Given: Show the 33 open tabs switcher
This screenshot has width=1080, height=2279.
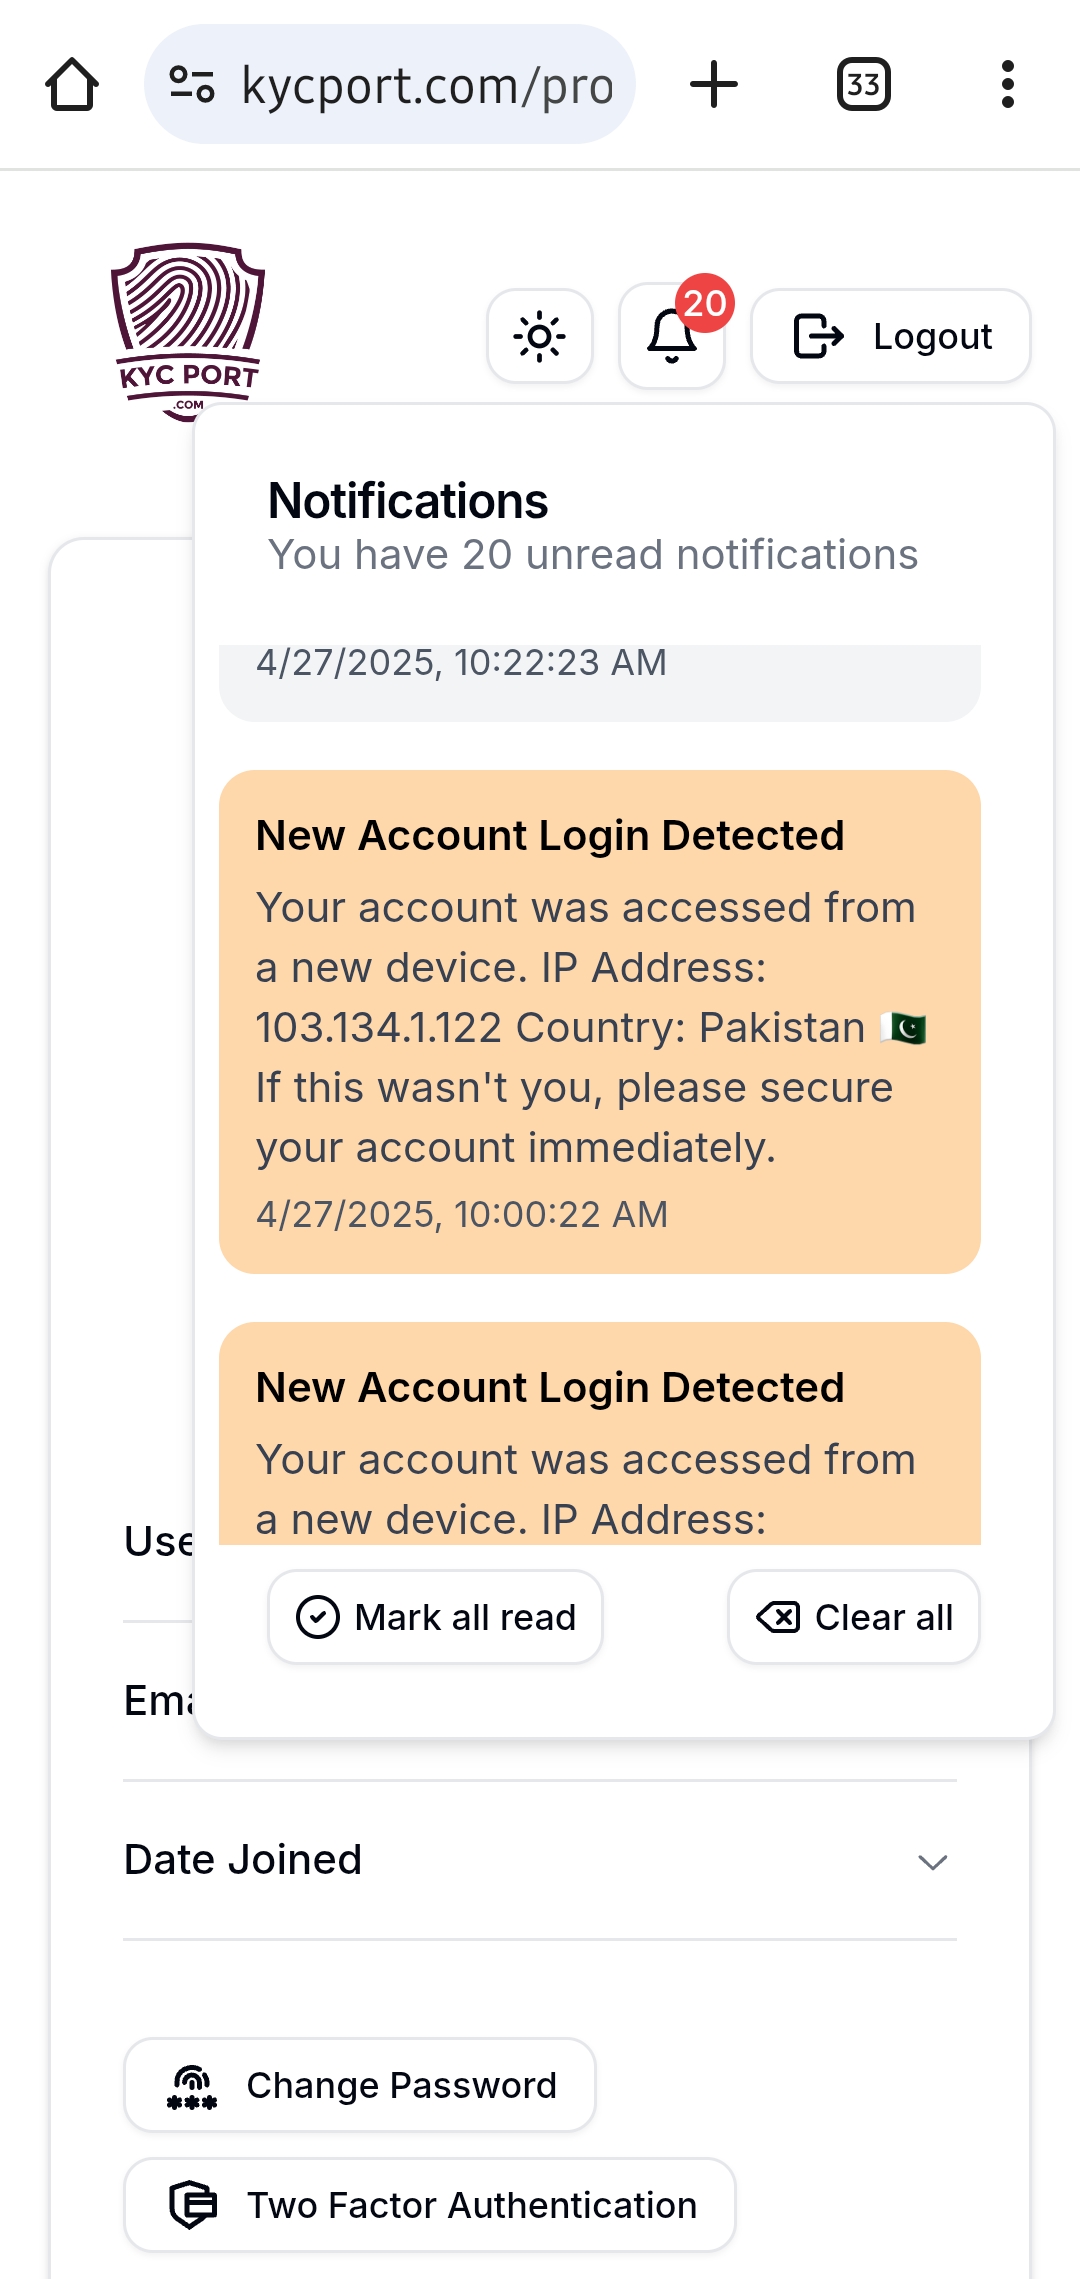Looking at the screenshot, I should (x=864, y=85).
